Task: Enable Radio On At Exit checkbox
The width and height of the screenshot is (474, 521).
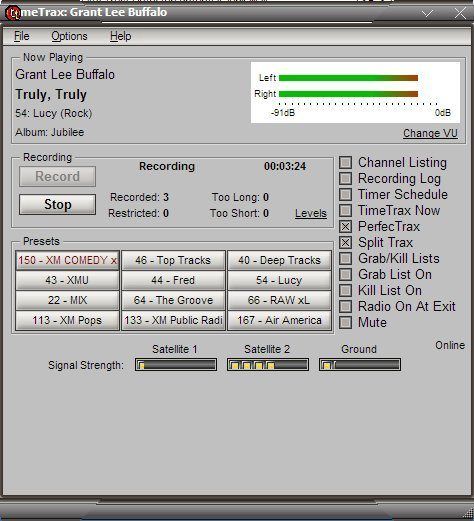Action: 345,306
